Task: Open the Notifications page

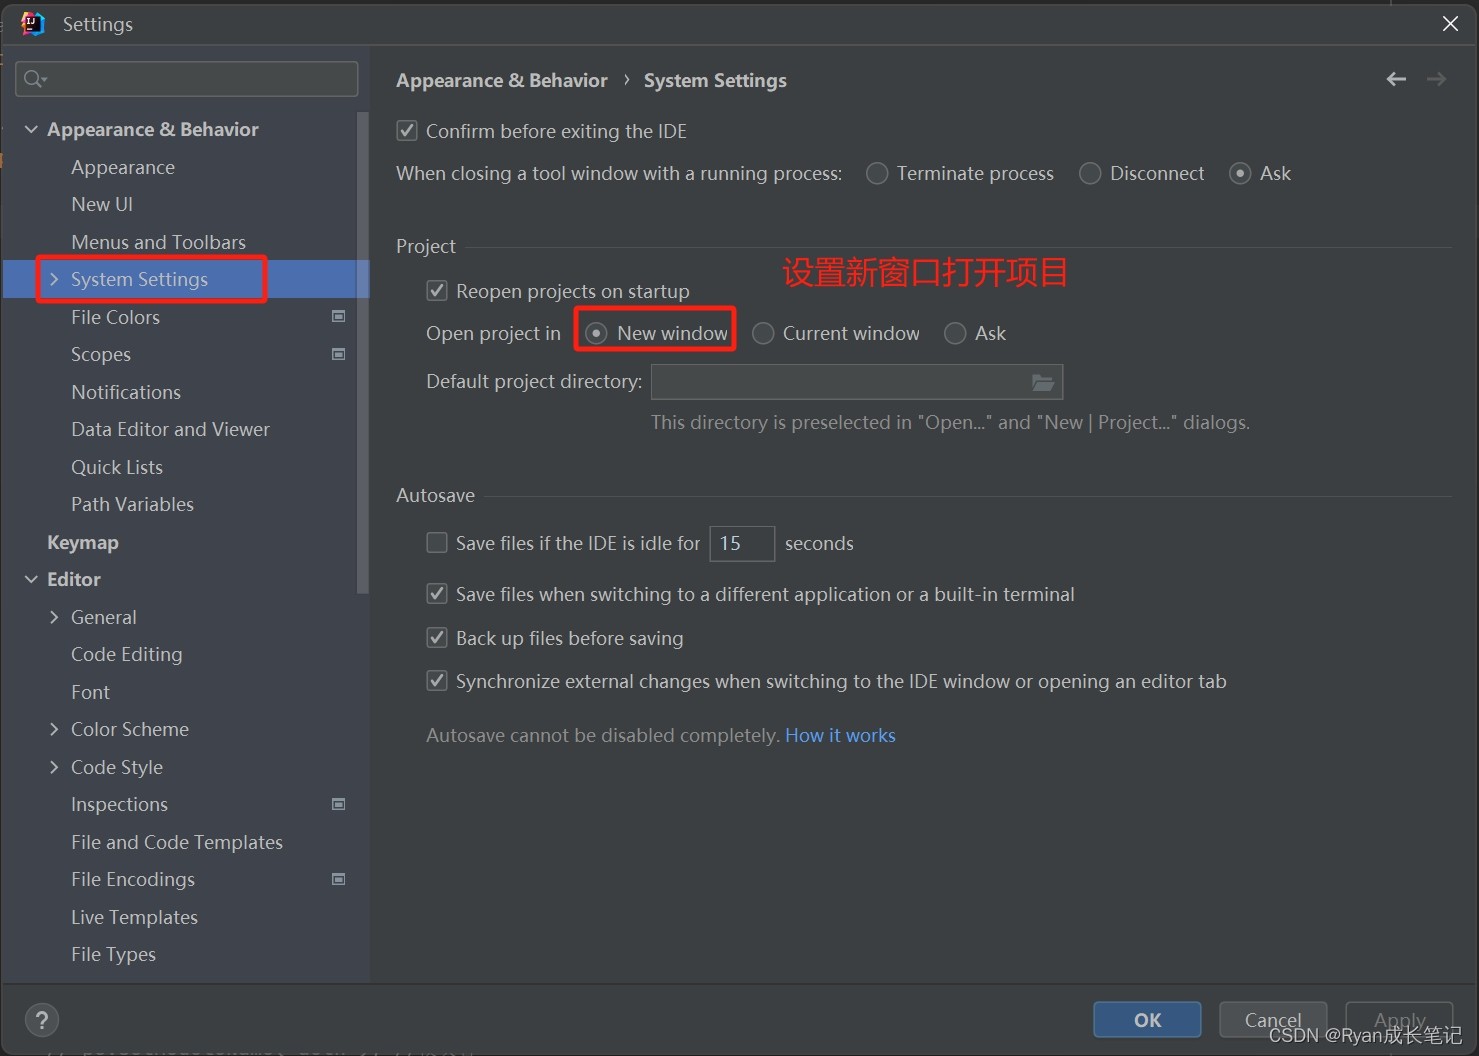Action: [x=126, y=392]
